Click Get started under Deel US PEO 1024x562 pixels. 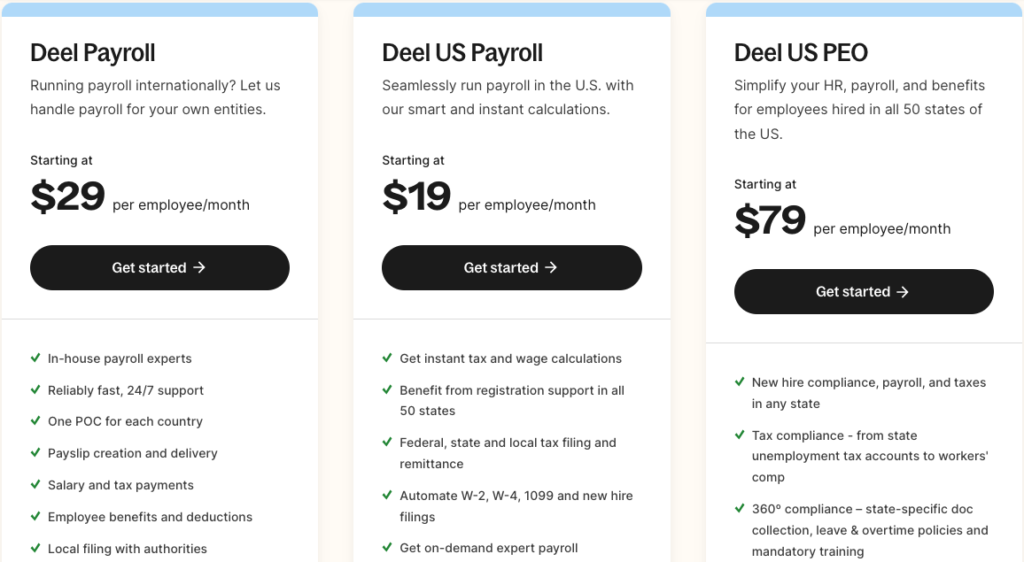[x=863, y=292]
